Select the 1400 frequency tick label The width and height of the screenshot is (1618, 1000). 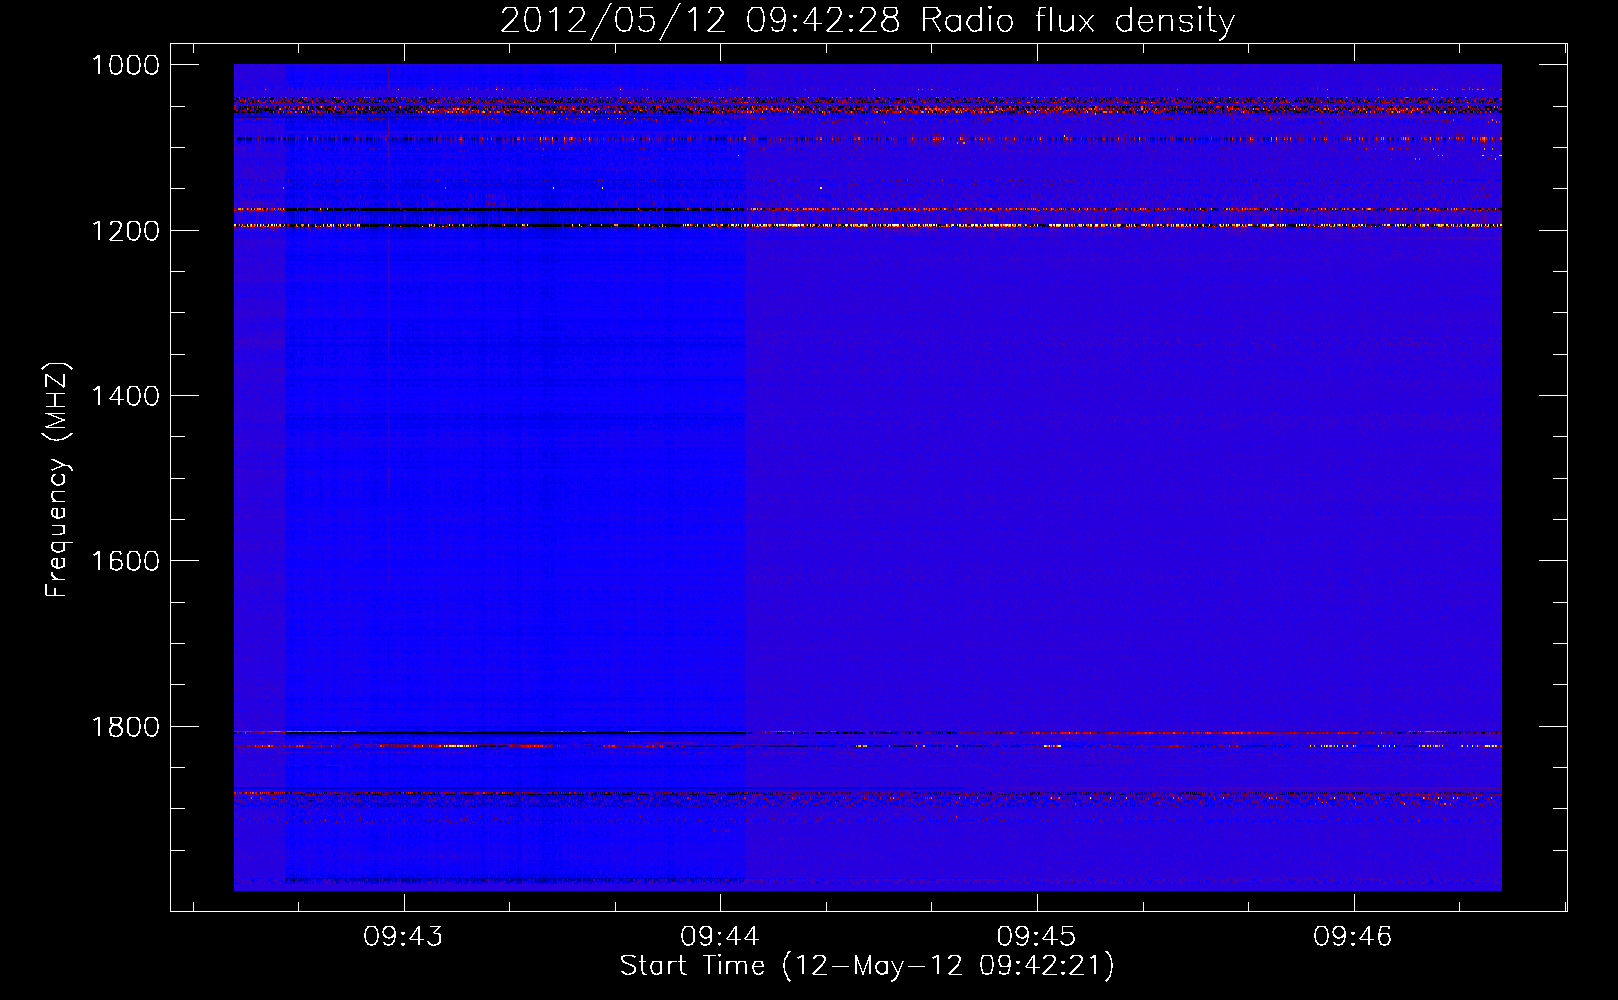pyautogui.click(x=125, y=396)
